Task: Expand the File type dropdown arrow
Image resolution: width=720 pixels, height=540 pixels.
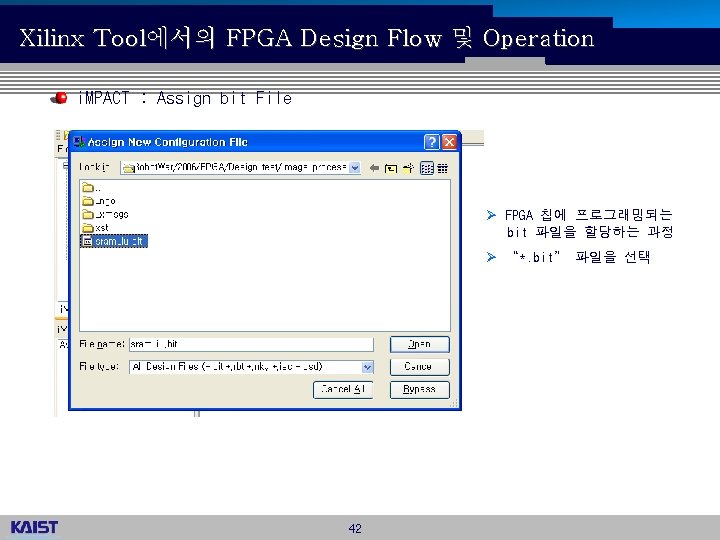Action: tap(367, 367)
